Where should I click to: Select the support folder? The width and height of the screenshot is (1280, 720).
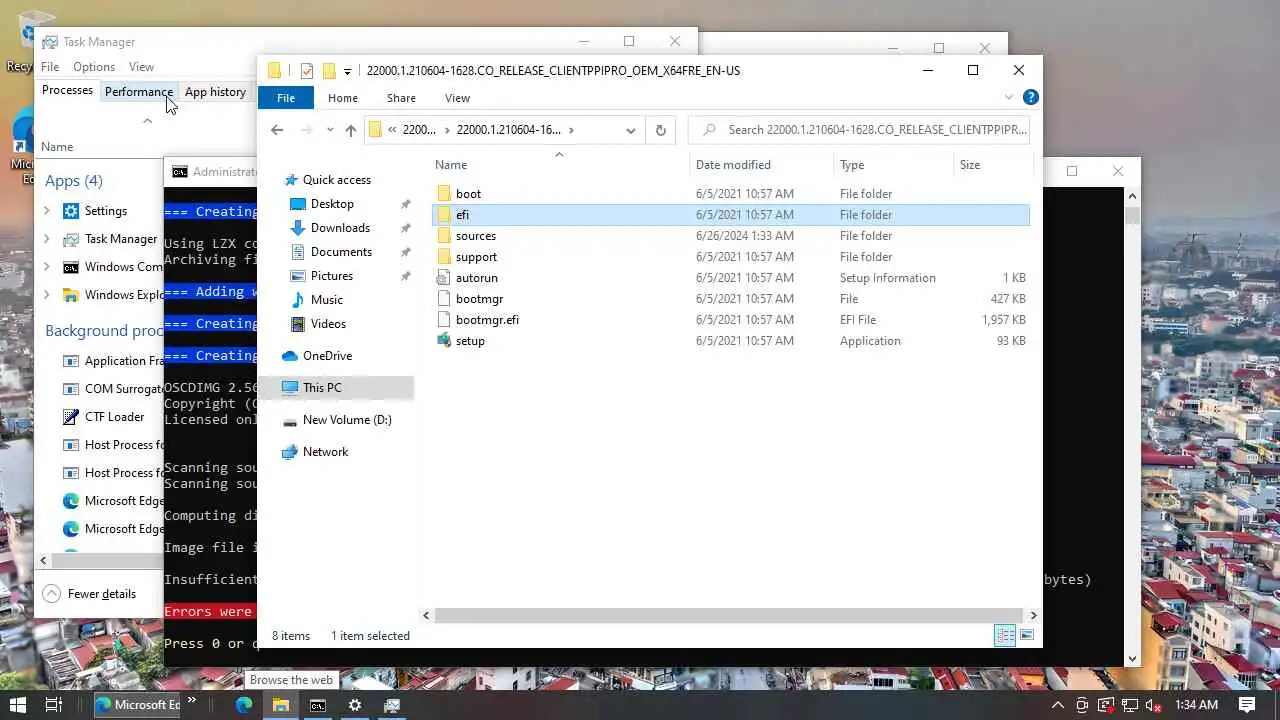pyautogui.click(x=476, y=257)
